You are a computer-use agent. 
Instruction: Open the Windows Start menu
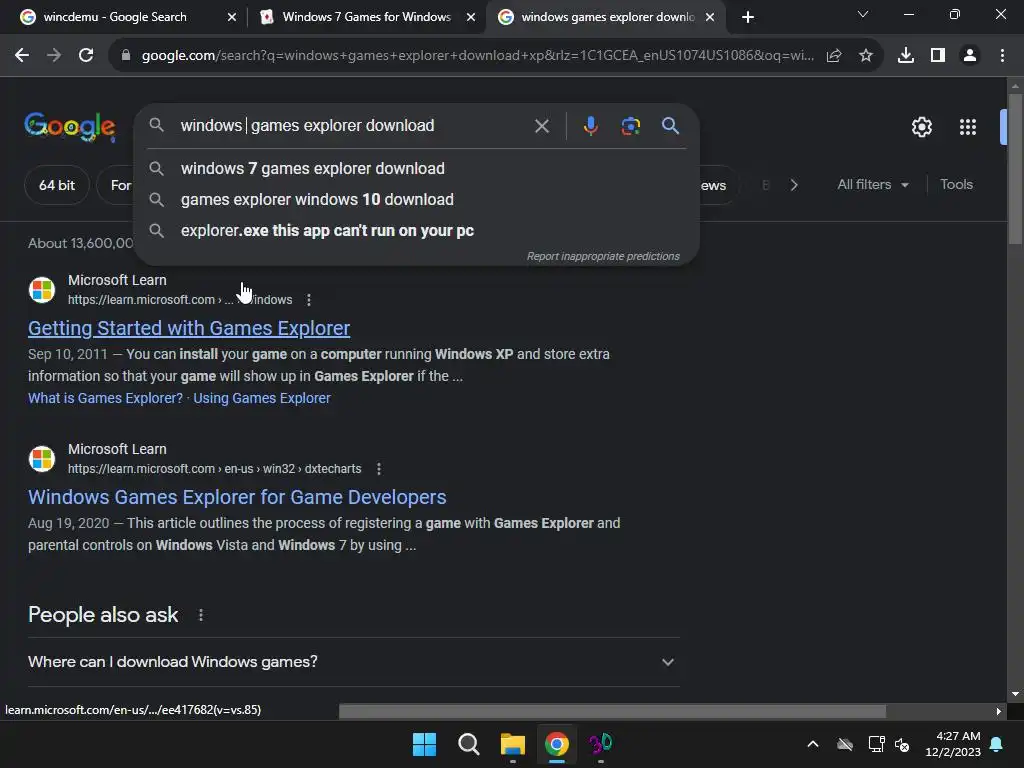[424, 744]
